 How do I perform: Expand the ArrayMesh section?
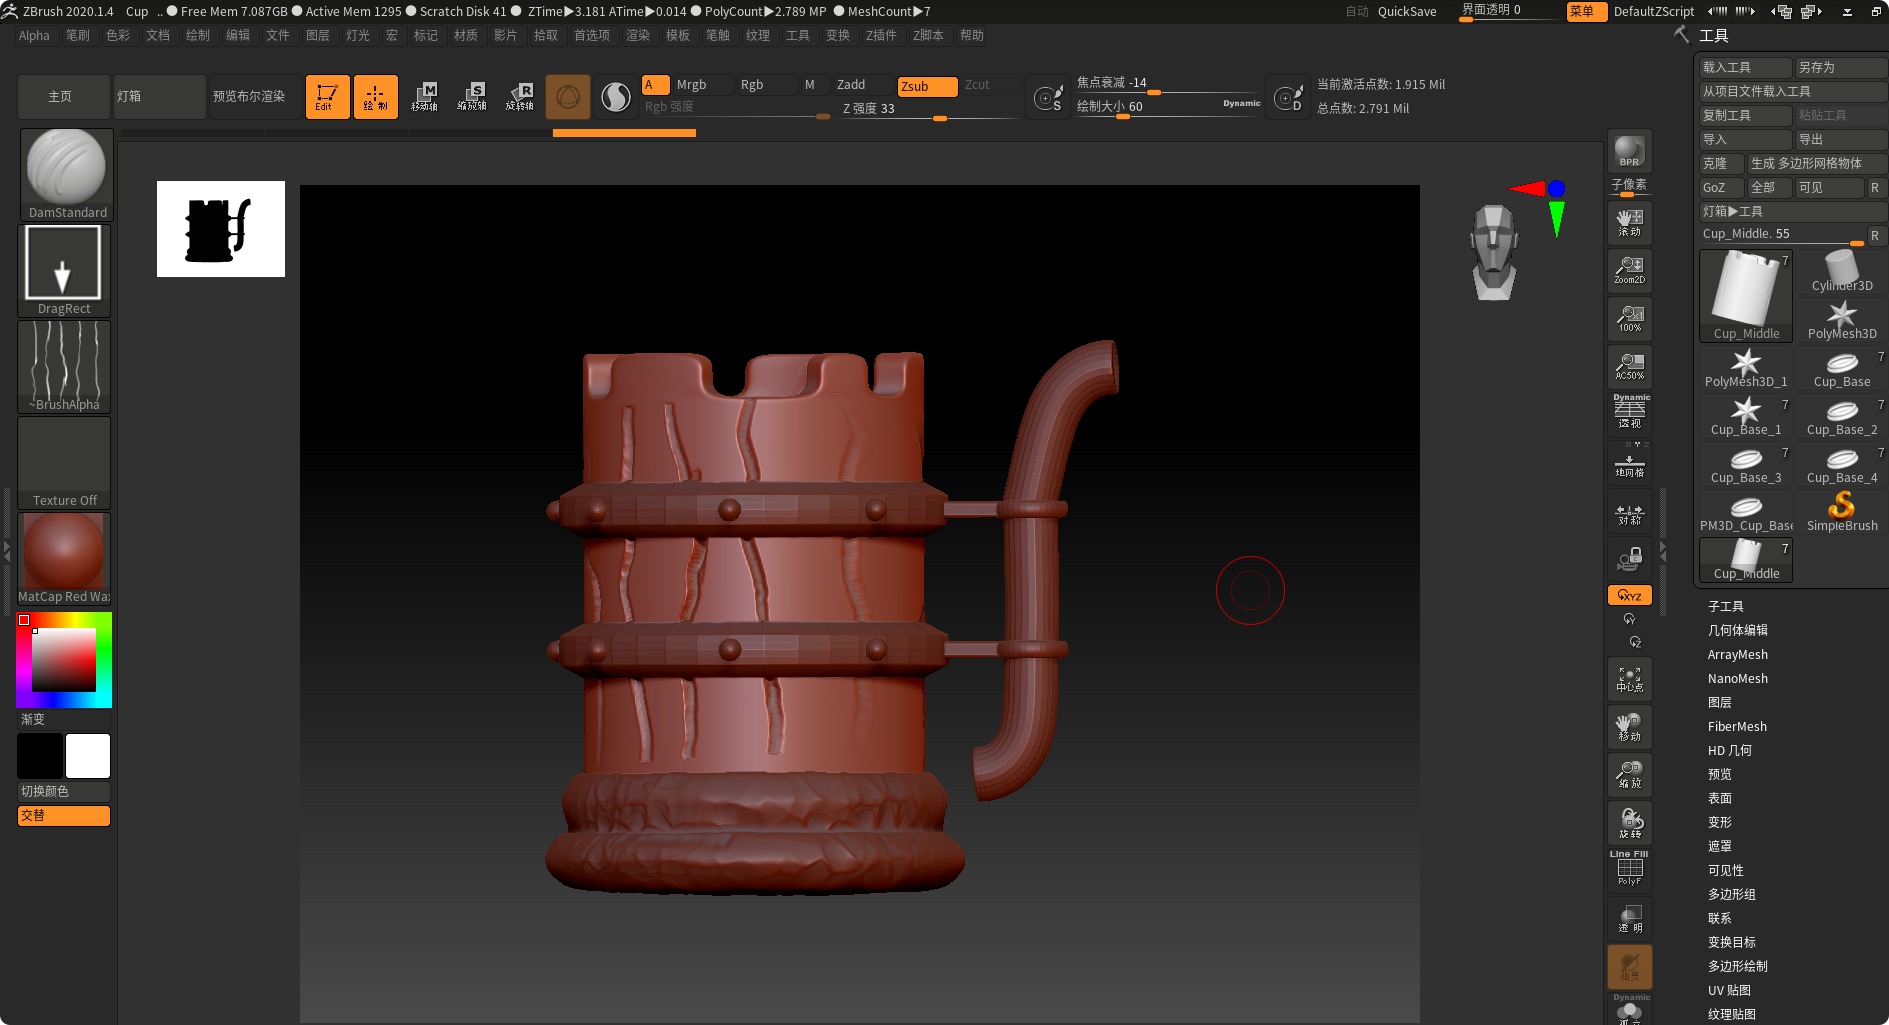[1738, 654]
